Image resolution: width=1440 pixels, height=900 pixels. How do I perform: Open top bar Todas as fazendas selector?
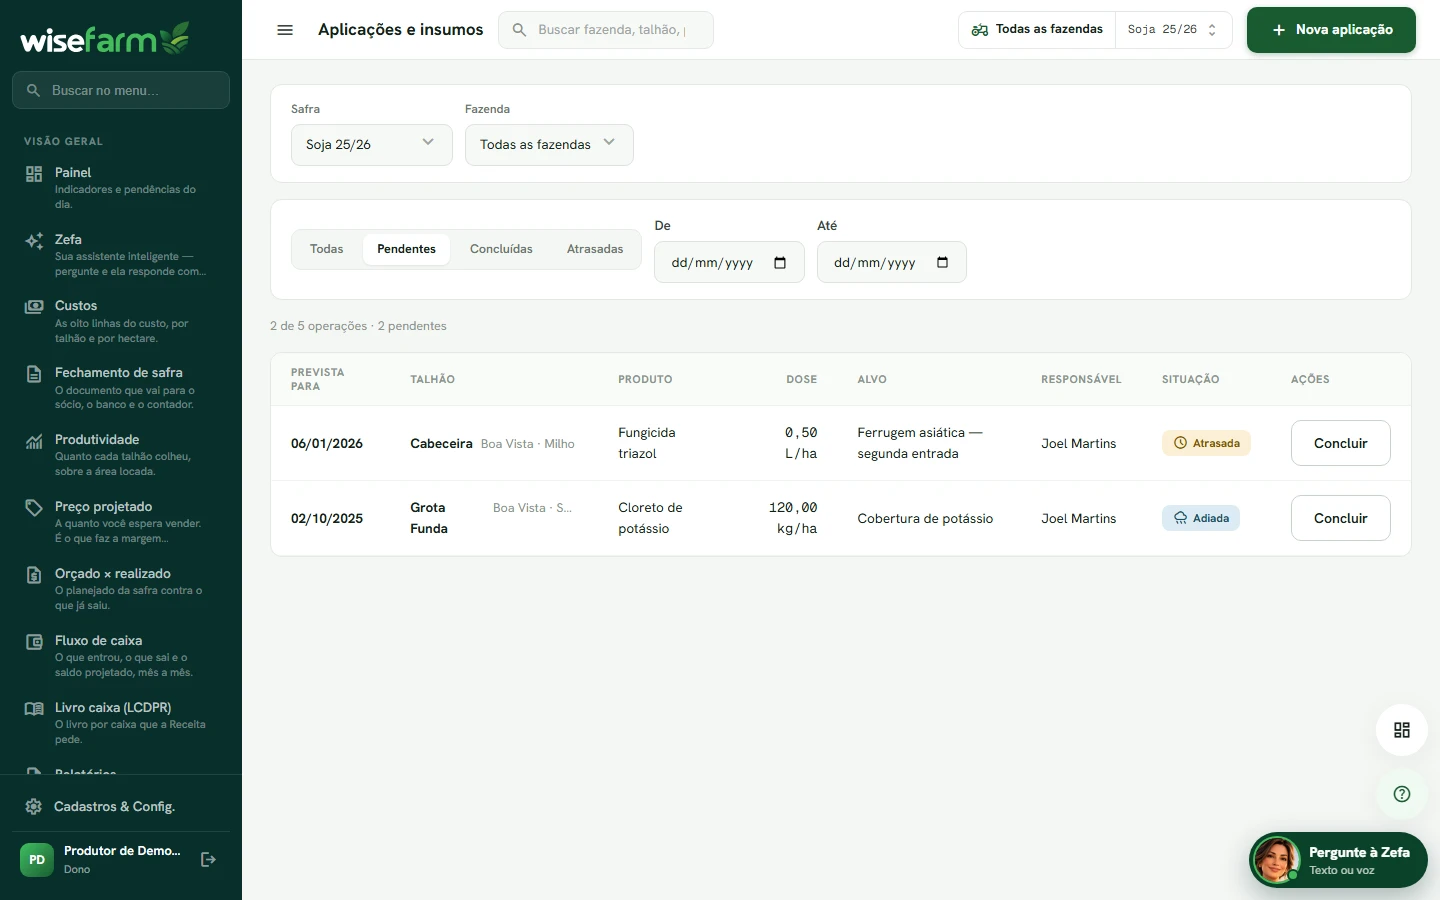[x=1037, y=30]
